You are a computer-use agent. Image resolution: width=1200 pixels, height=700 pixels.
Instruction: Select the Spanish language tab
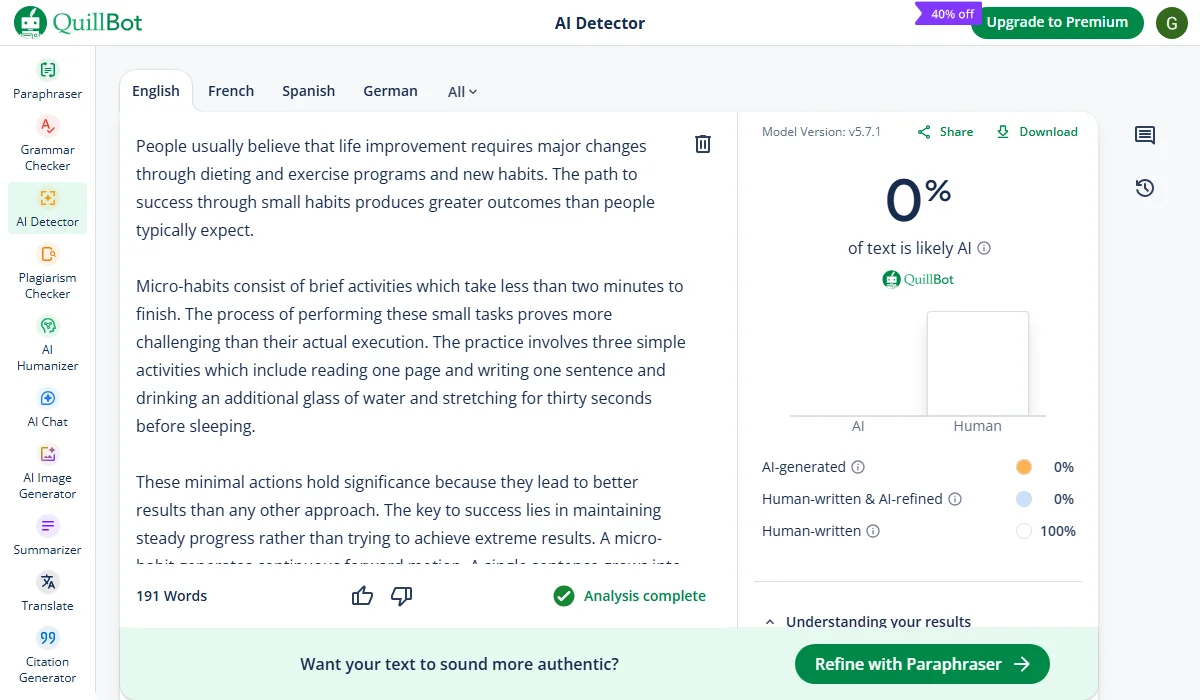tap(308, 91)
